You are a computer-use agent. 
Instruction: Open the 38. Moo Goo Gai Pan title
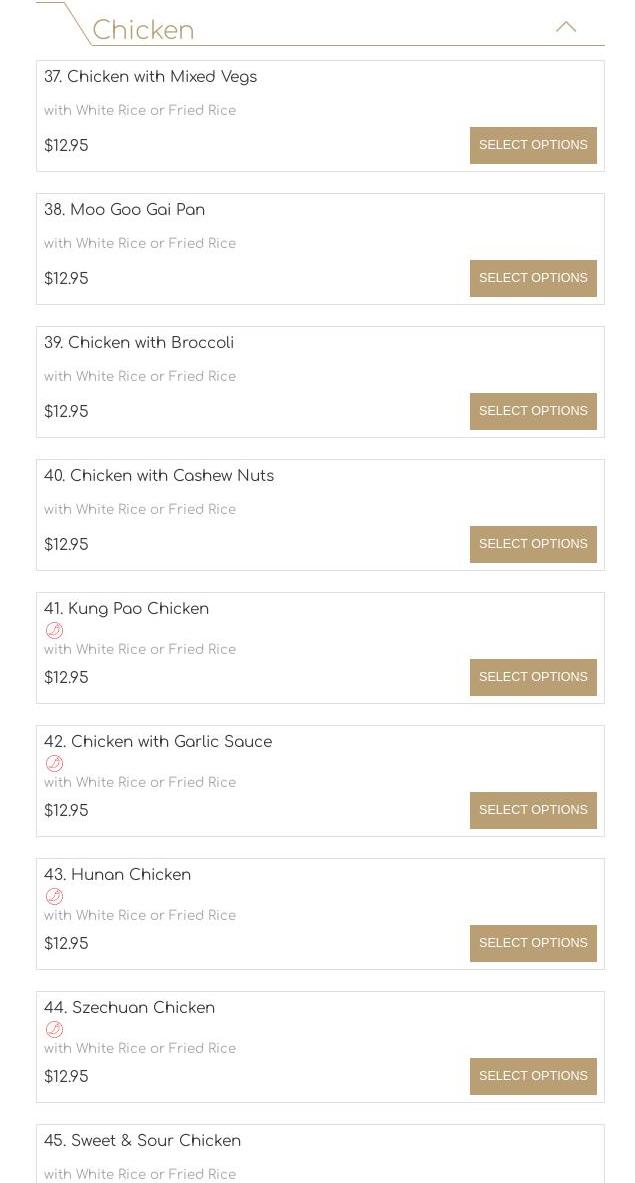click(x=124, y=210)
